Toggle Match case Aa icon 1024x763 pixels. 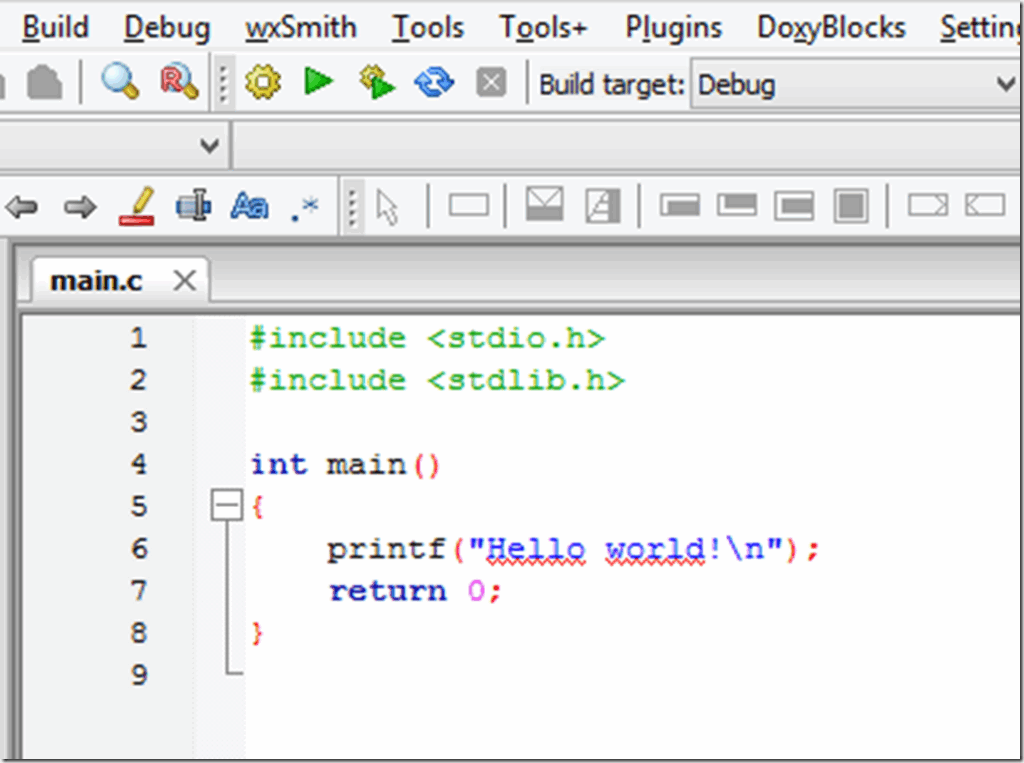point(249,207)
